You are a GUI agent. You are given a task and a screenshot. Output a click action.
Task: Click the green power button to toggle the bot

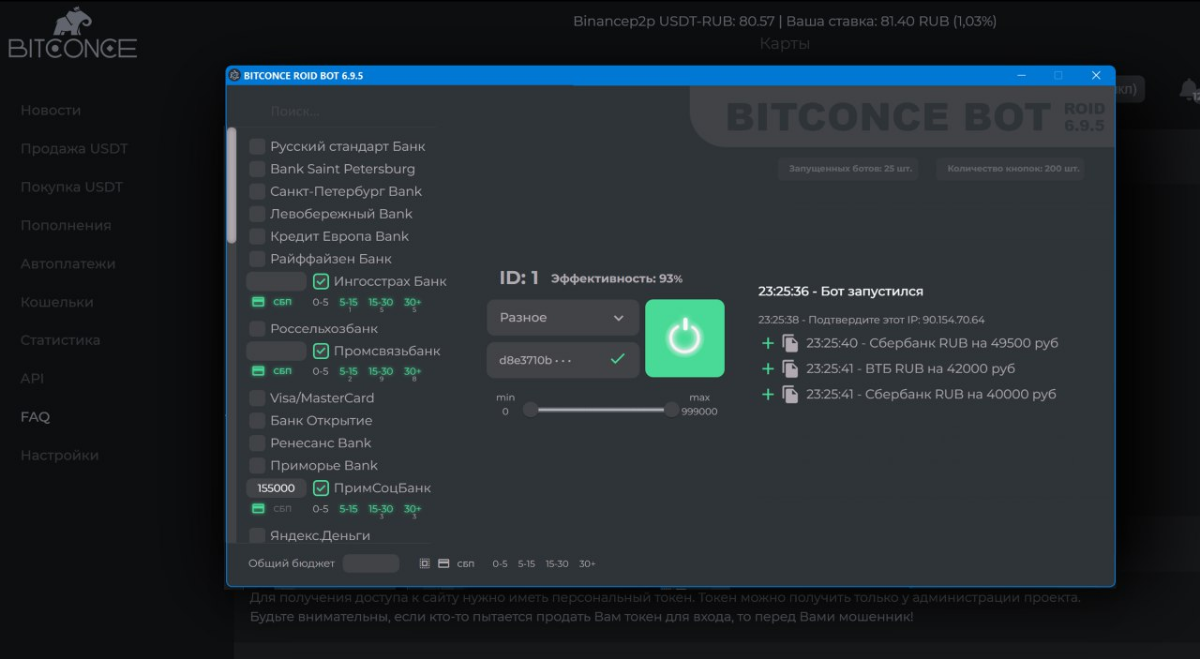[684, 338]
